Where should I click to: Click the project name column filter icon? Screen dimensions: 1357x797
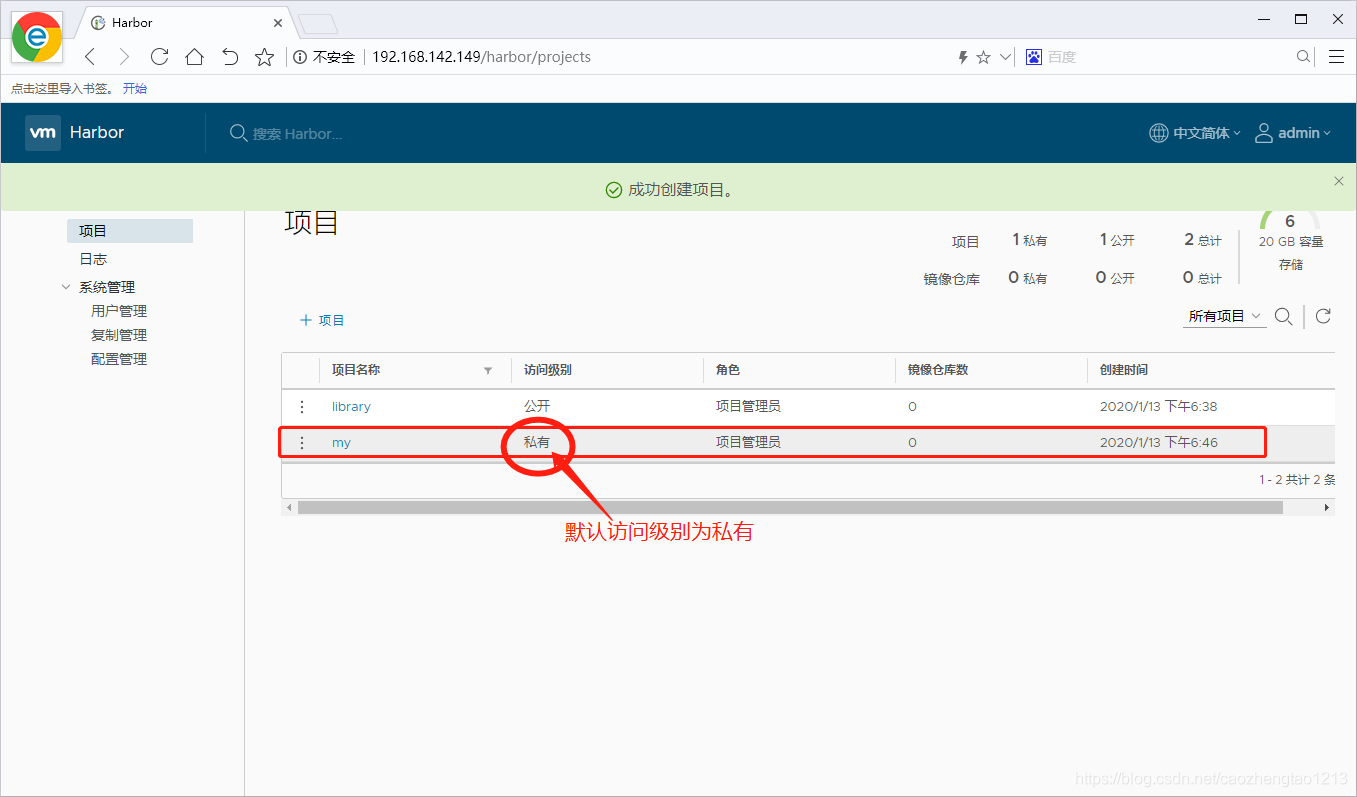[x=488, y=370]
